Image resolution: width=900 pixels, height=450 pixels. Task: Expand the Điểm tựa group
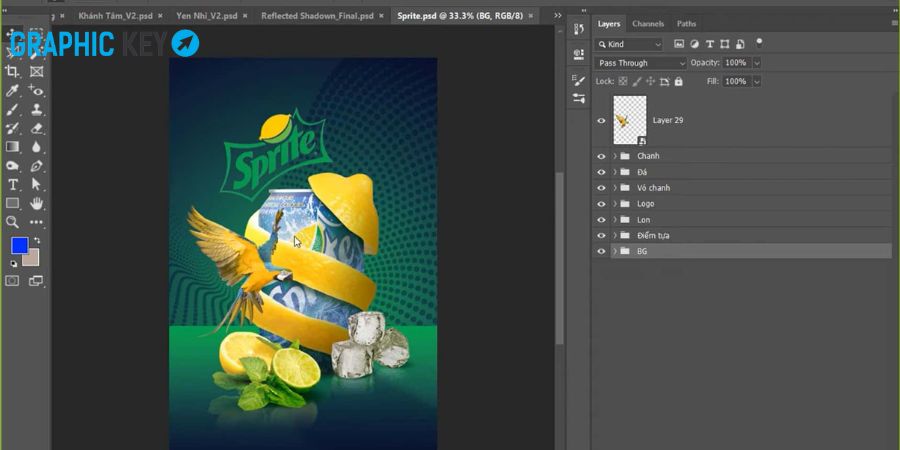click(615, 235)
